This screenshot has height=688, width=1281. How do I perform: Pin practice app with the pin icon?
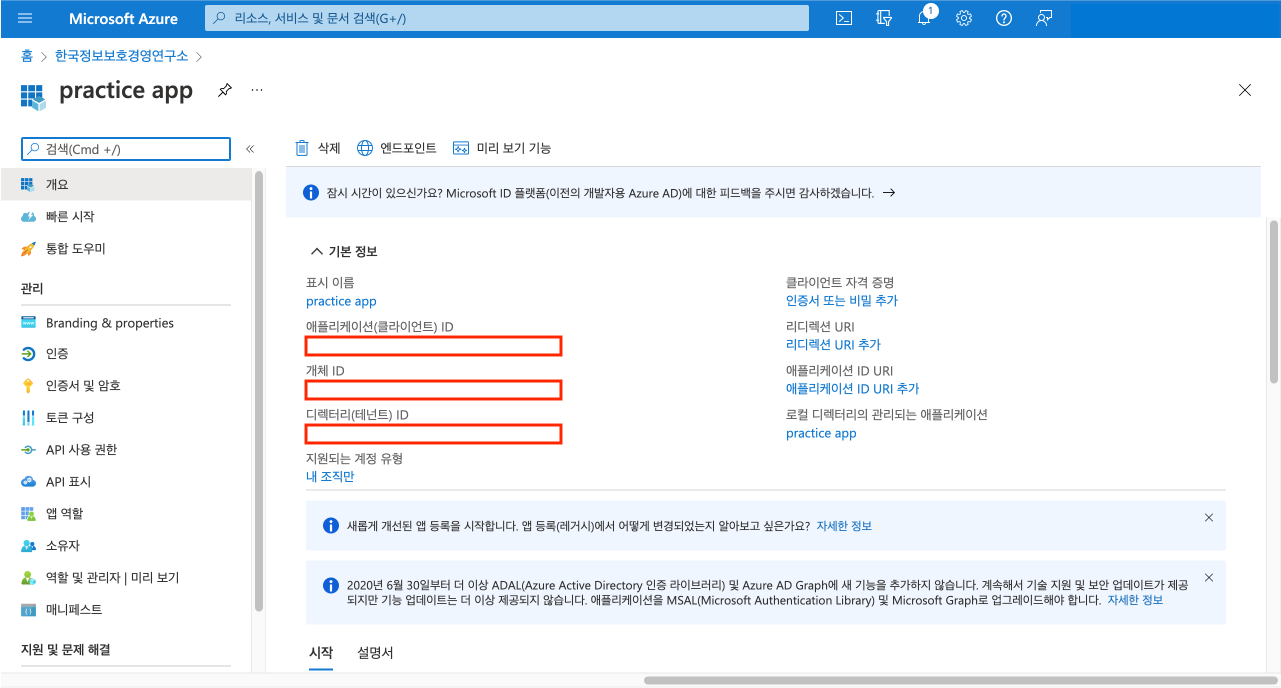click(225, 90)
